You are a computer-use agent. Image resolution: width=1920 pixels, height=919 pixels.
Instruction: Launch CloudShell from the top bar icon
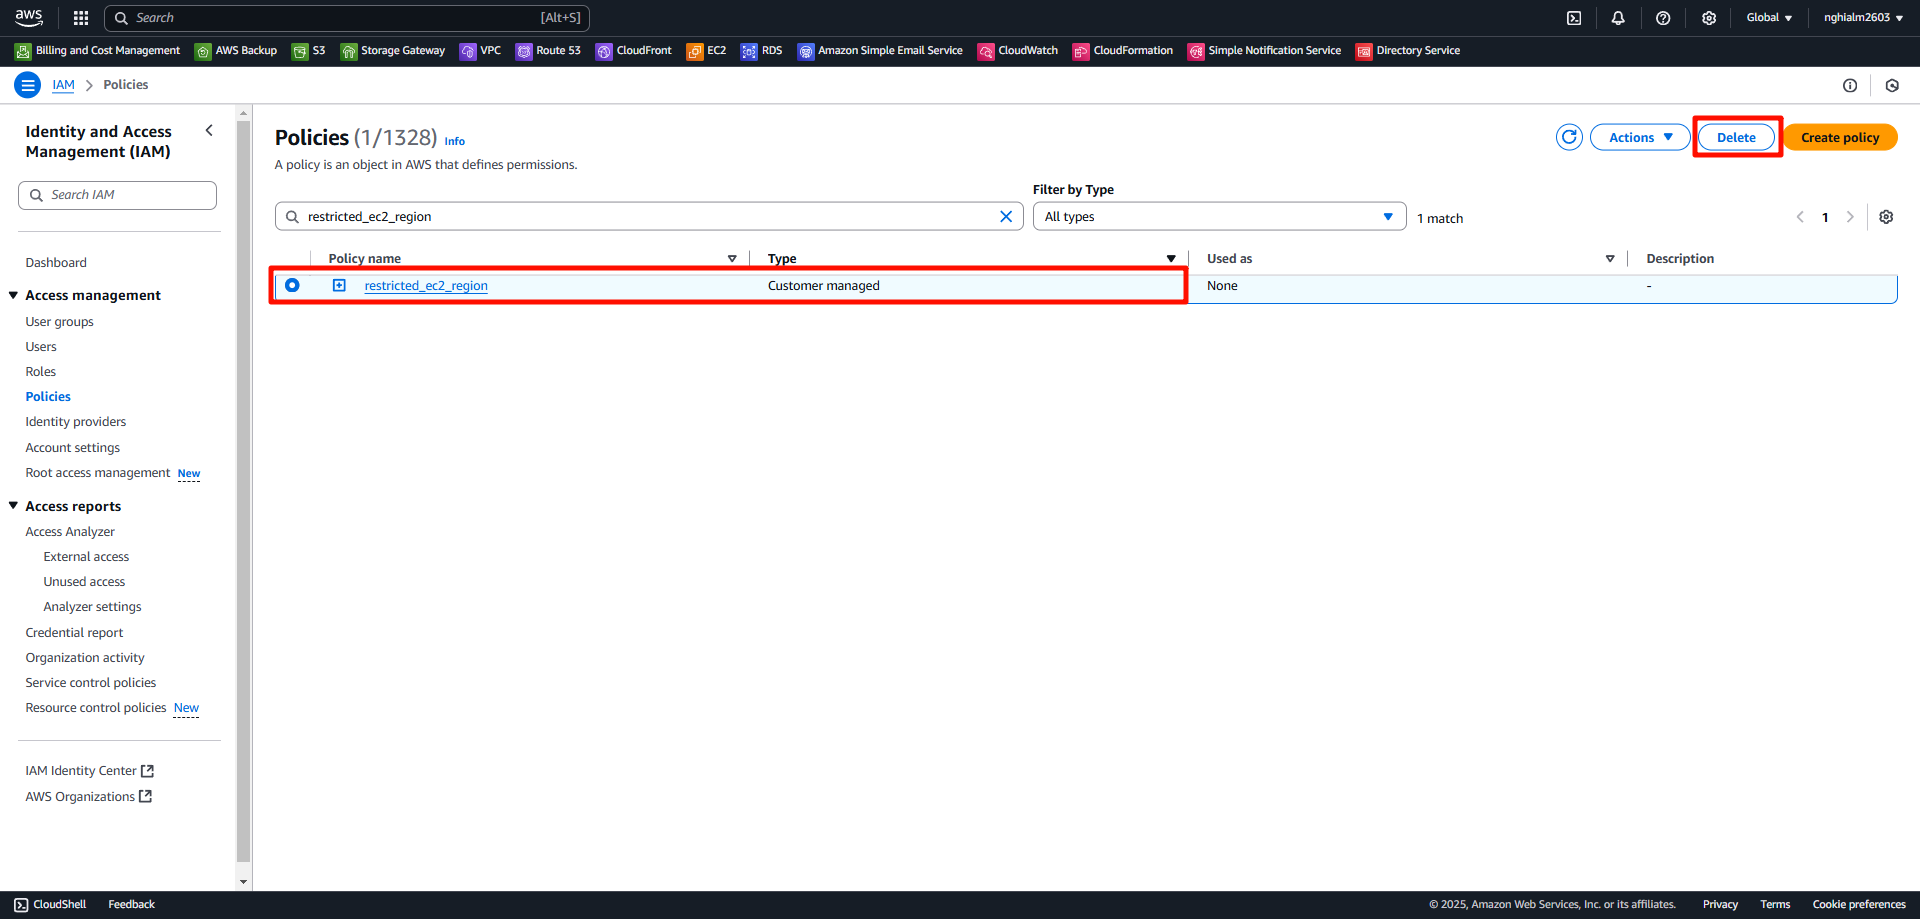pos(1574,18)
